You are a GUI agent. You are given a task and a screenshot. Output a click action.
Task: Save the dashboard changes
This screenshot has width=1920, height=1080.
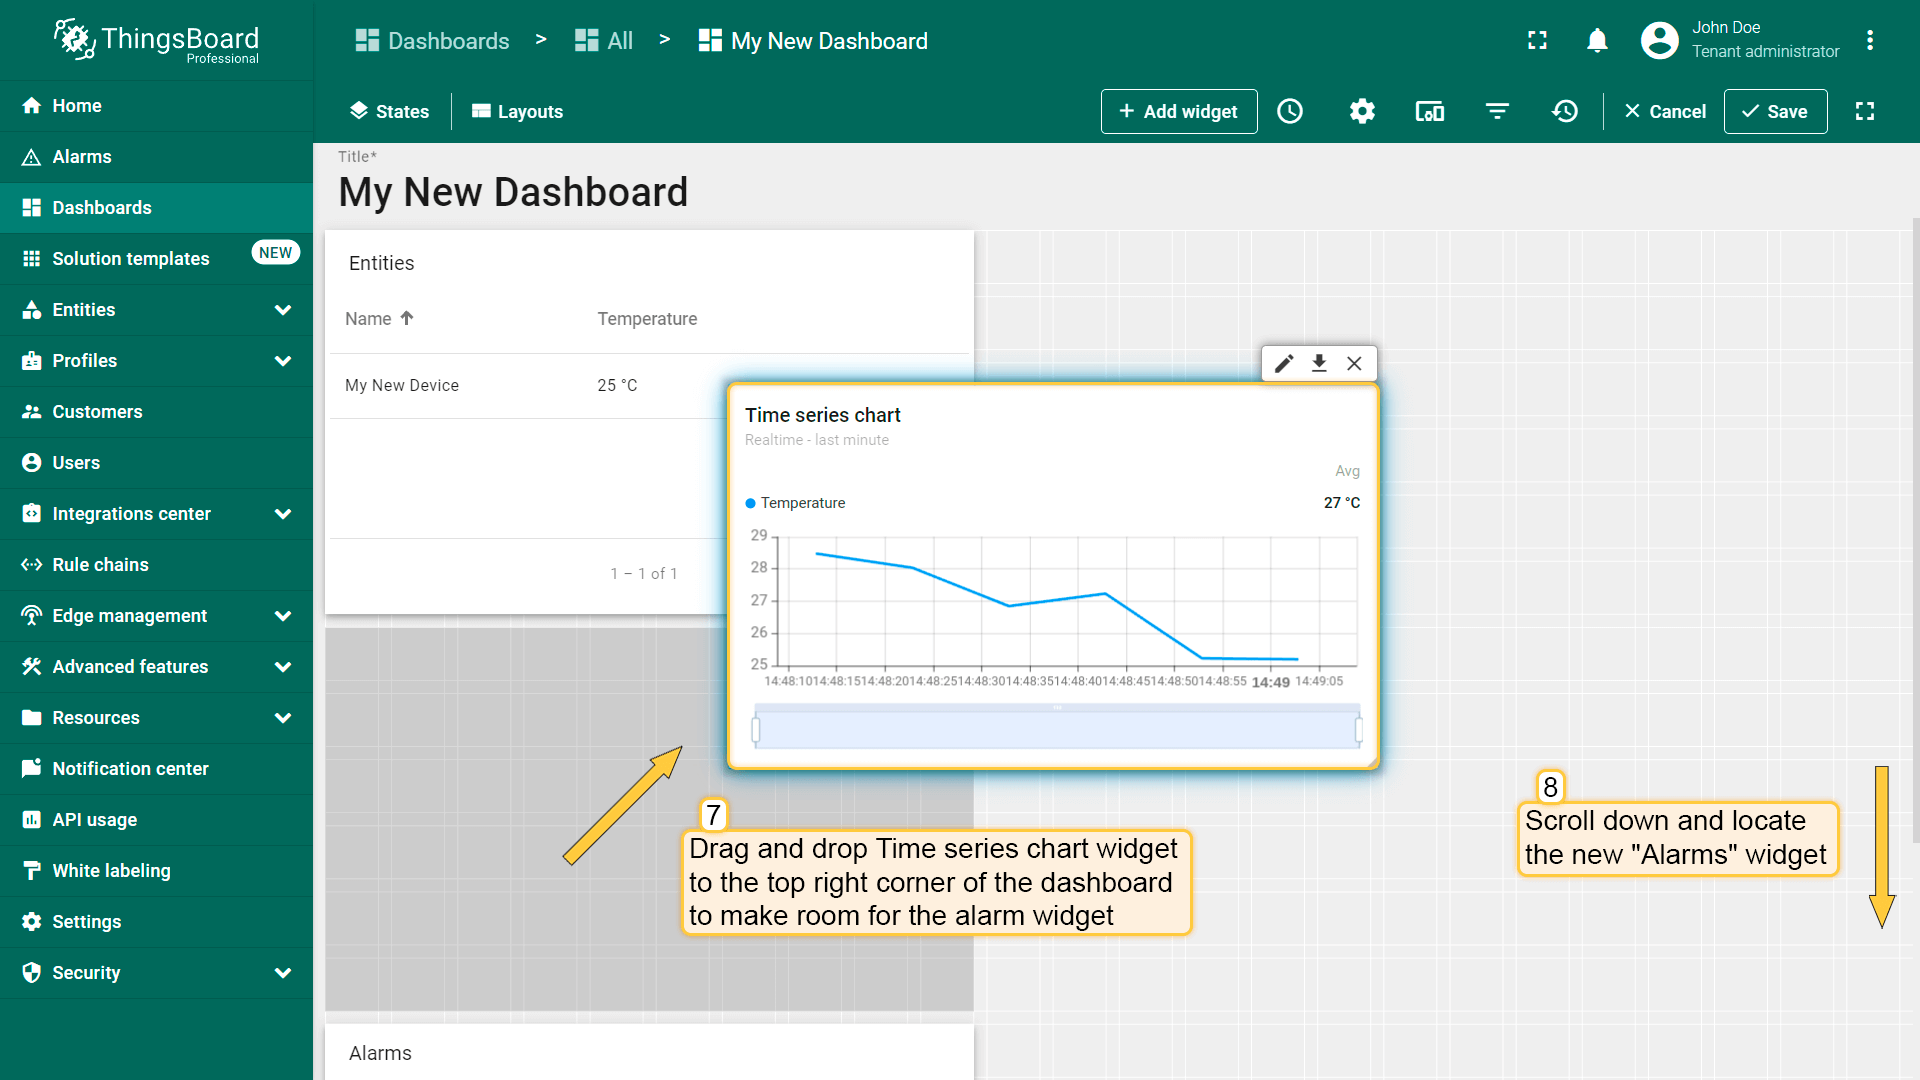pos(1775,111)
